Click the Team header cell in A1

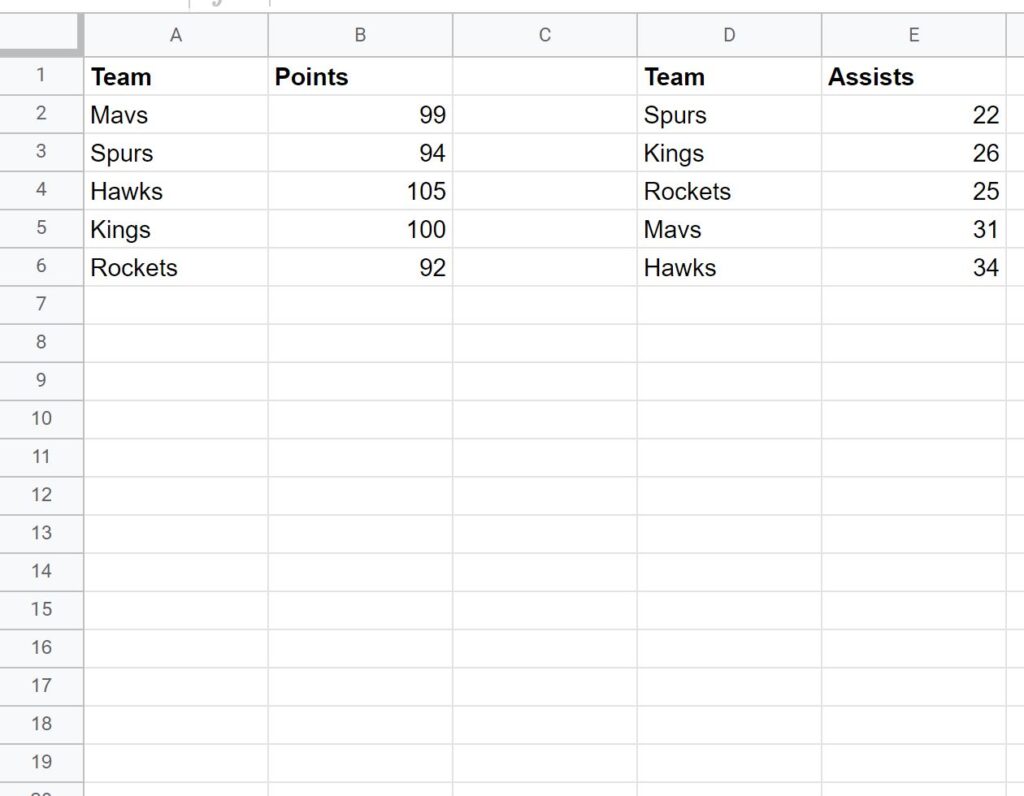[x=176, y=77]
